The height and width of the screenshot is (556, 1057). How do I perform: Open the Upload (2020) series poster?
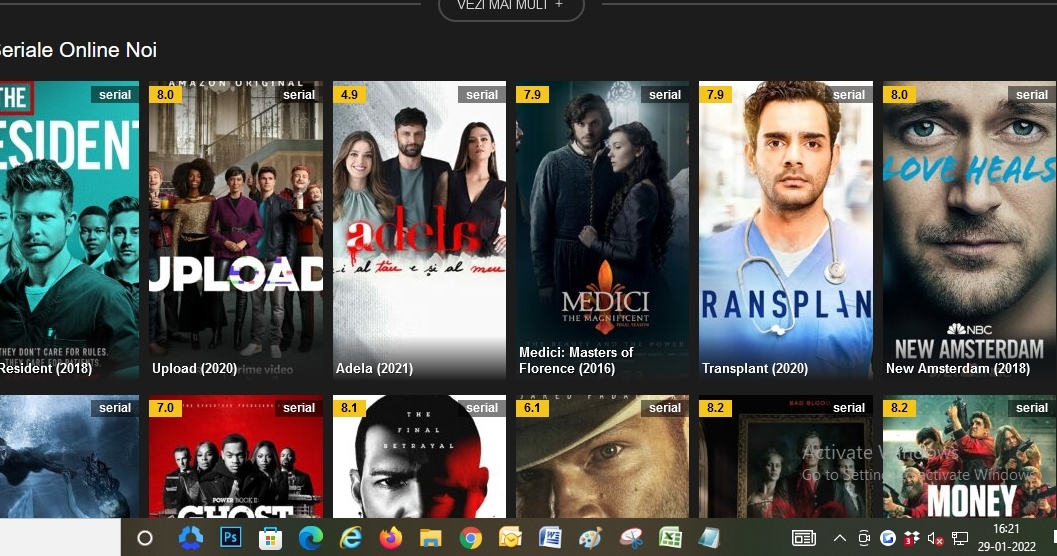click(x=236, y=230)
